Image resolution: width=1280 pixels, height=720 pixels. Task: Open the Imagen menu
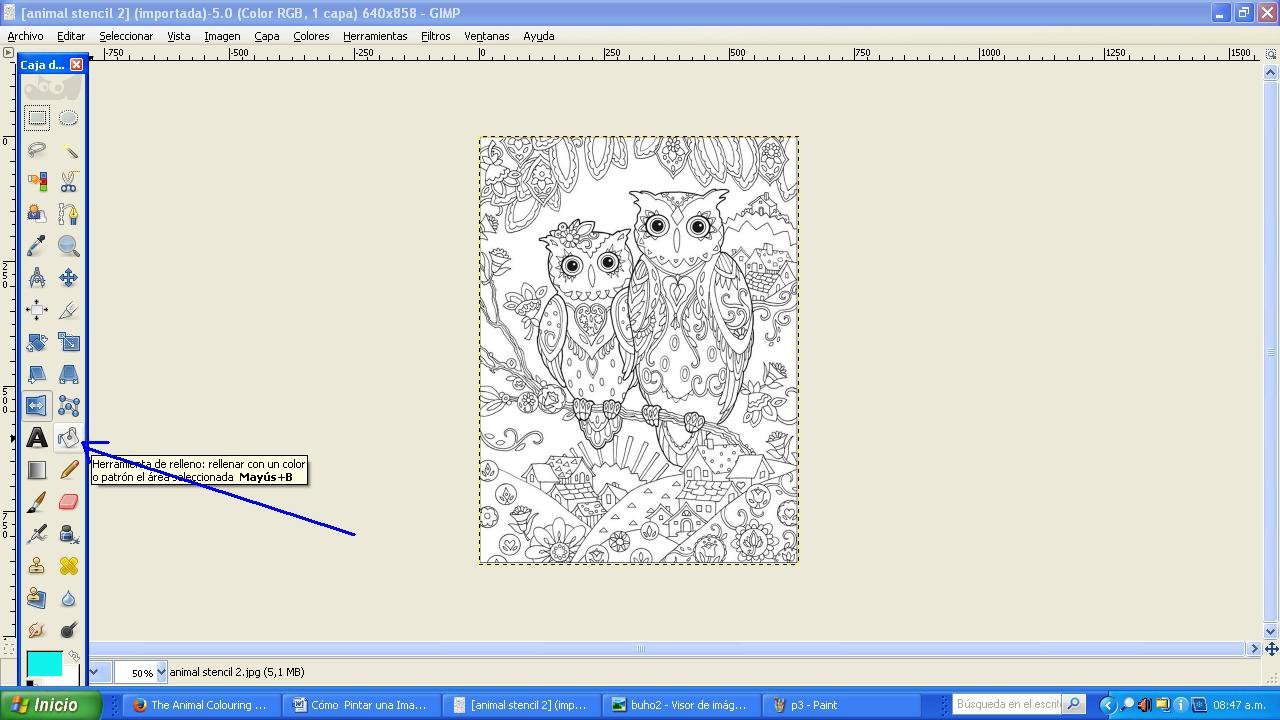tap(222, 36)
